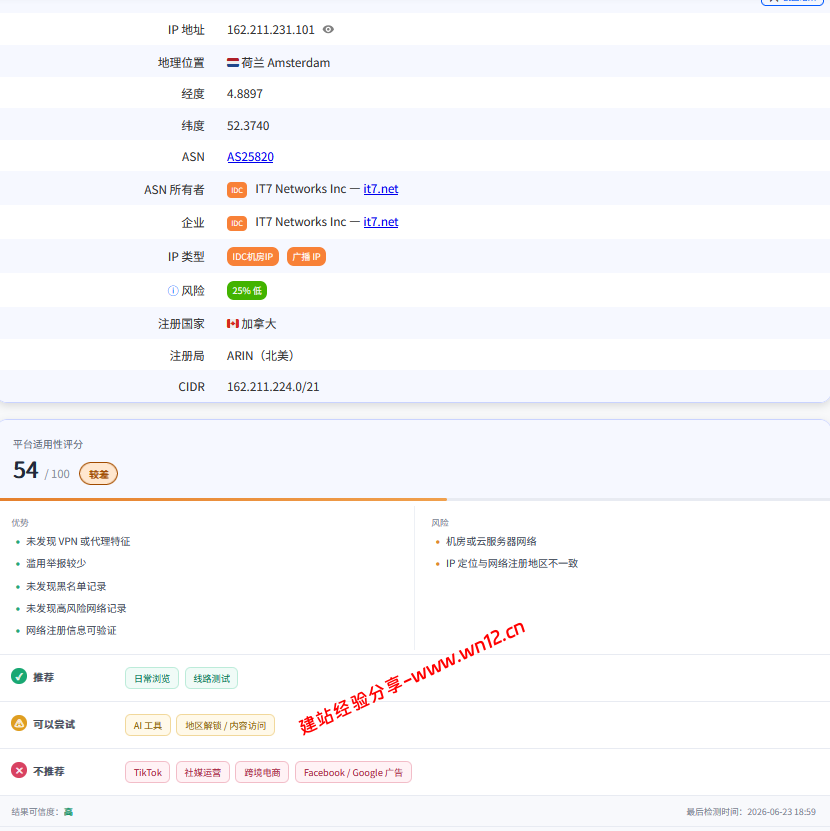Click the IDC badge in 企业 row

pos(237,223)
